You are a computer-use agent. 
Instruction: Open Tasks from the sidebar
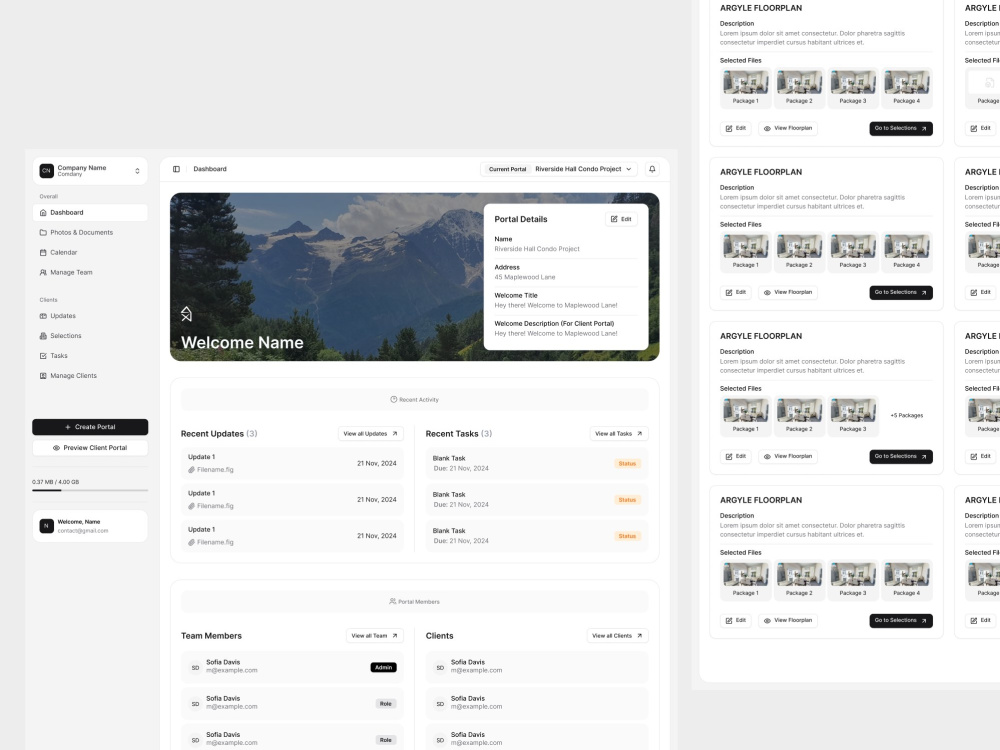[x=90, y=356]
